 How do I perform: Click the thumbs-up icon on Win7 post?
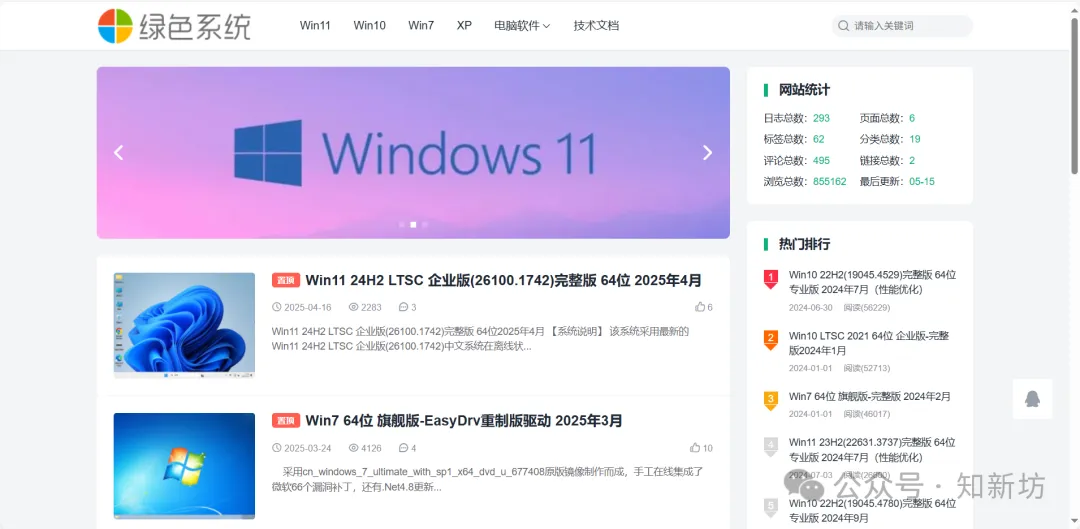695,448
